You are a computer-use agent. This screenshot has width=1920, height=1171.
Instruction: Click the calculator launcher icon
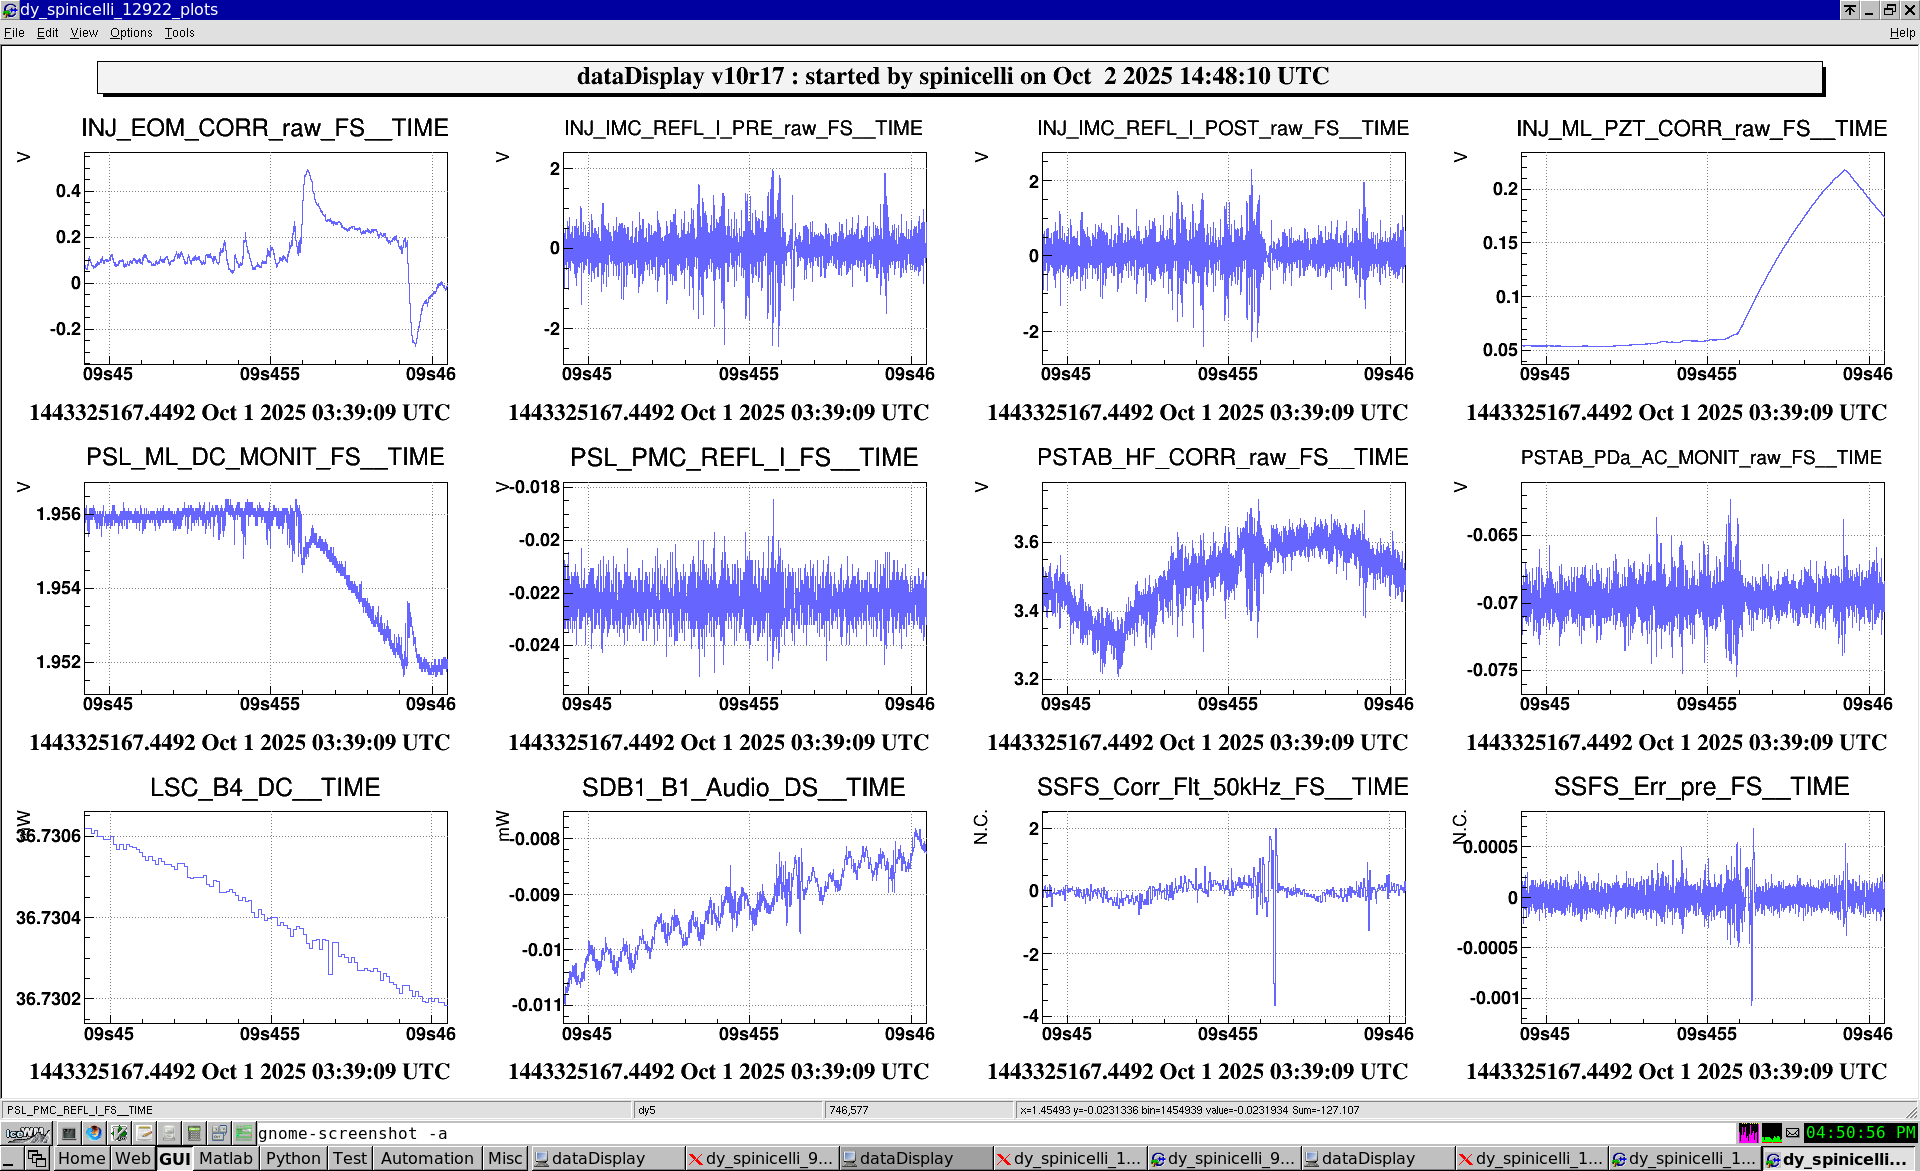click(x=194, y=1133)
